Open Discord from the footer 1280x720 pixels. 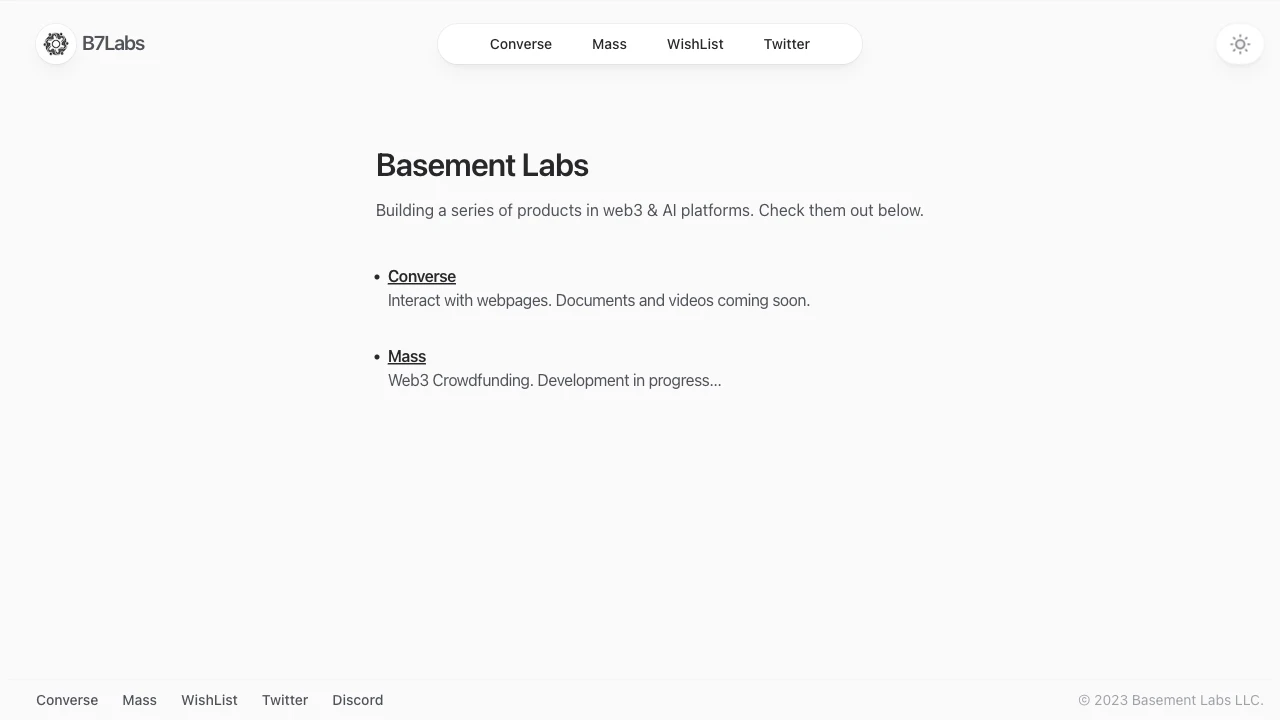[357, 700]
